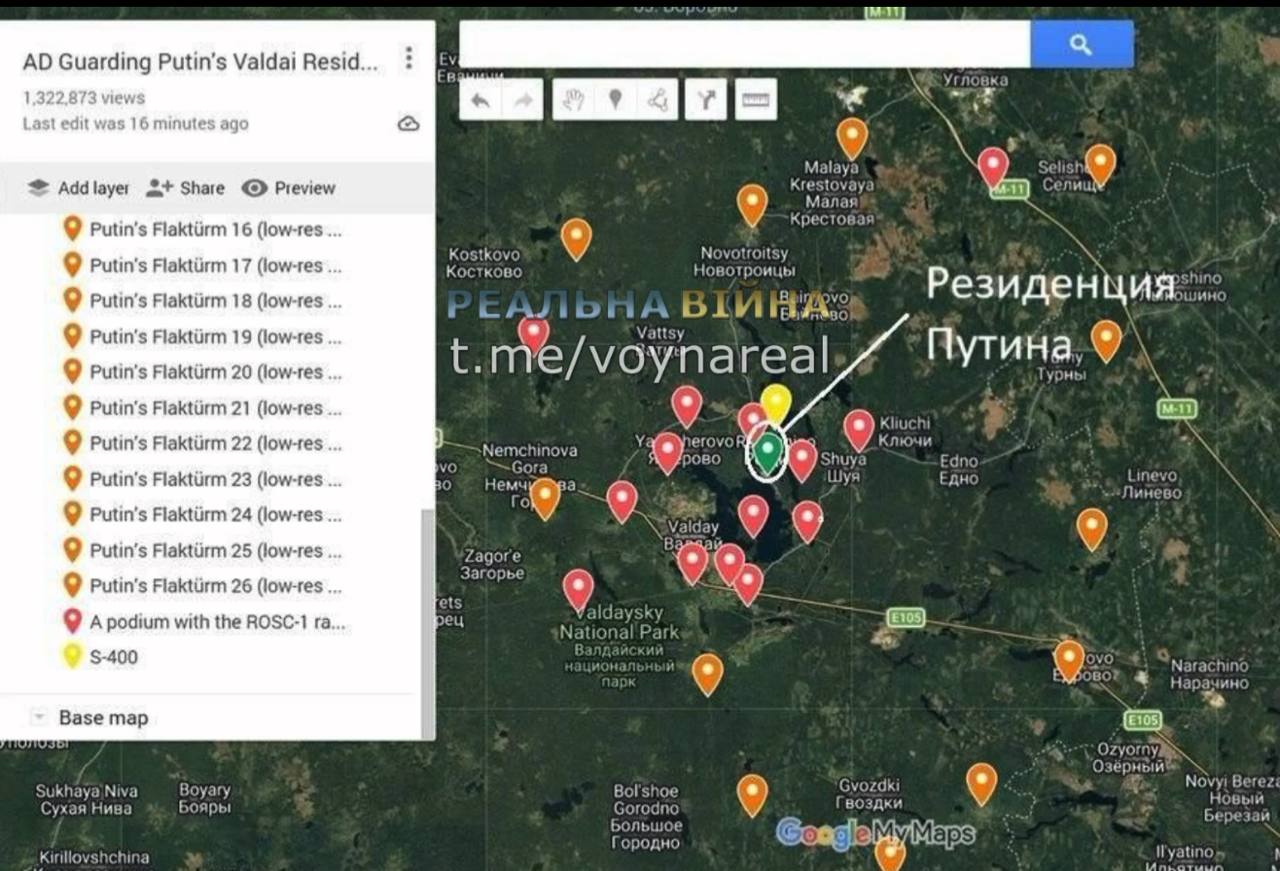Click inside the map search field
The height and width of the screenshot is (871, 1280).
click(x=744, y=45)
